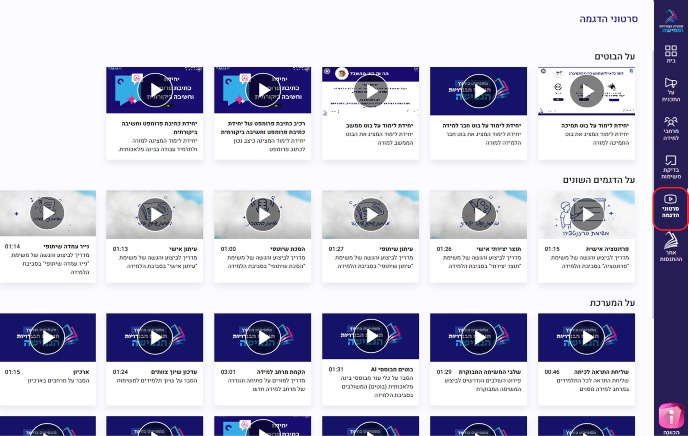Play the 'שליחת התראה לכיתה' video

coord(587,338)
